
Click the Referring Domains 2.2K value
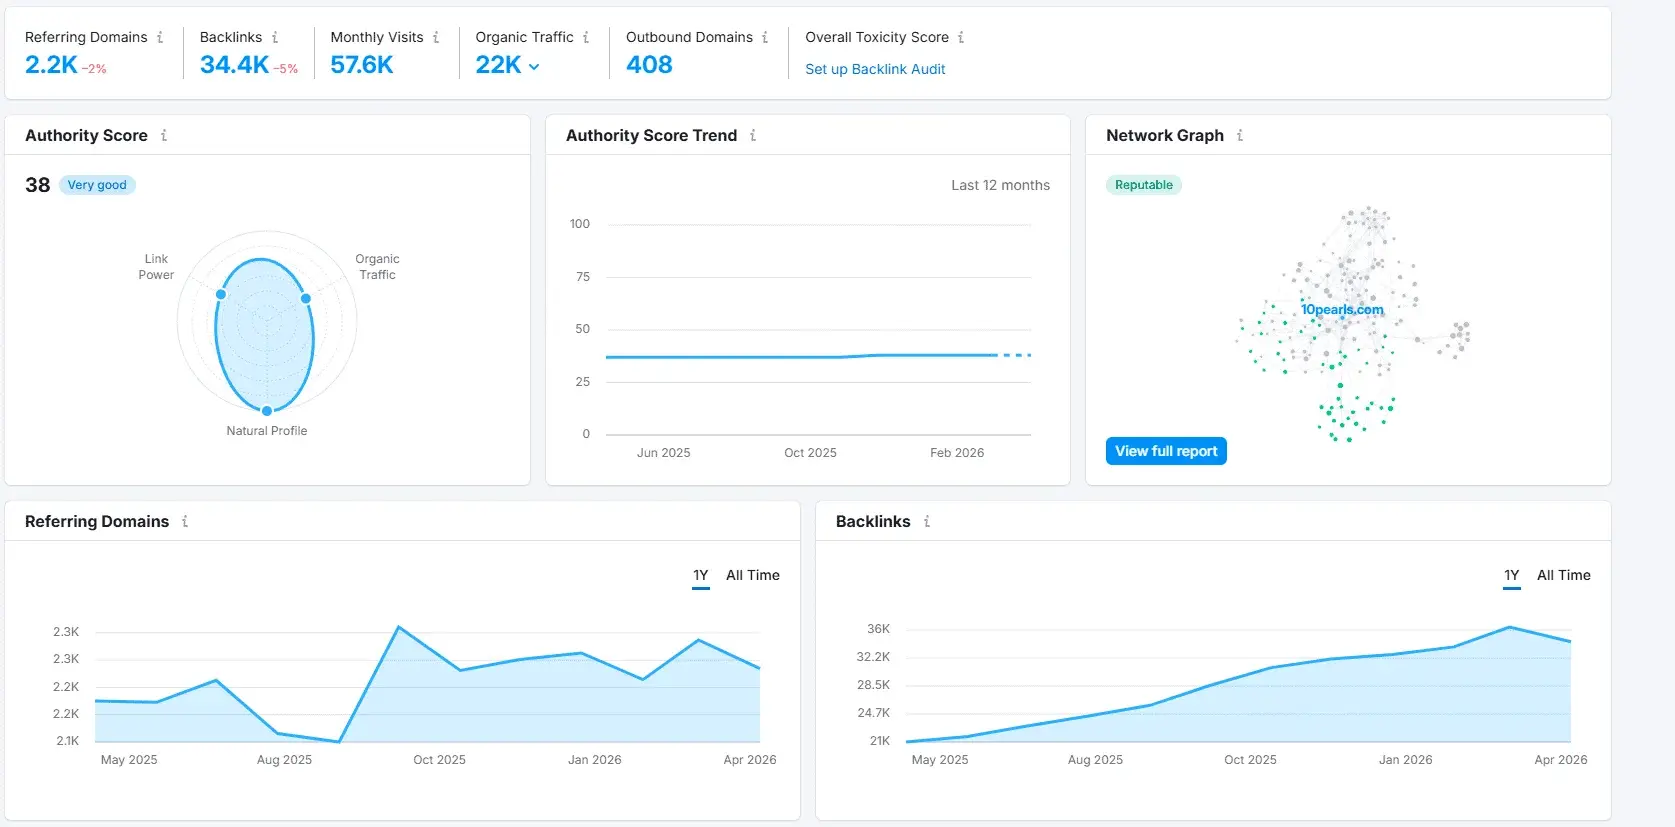tap(51, 65)
